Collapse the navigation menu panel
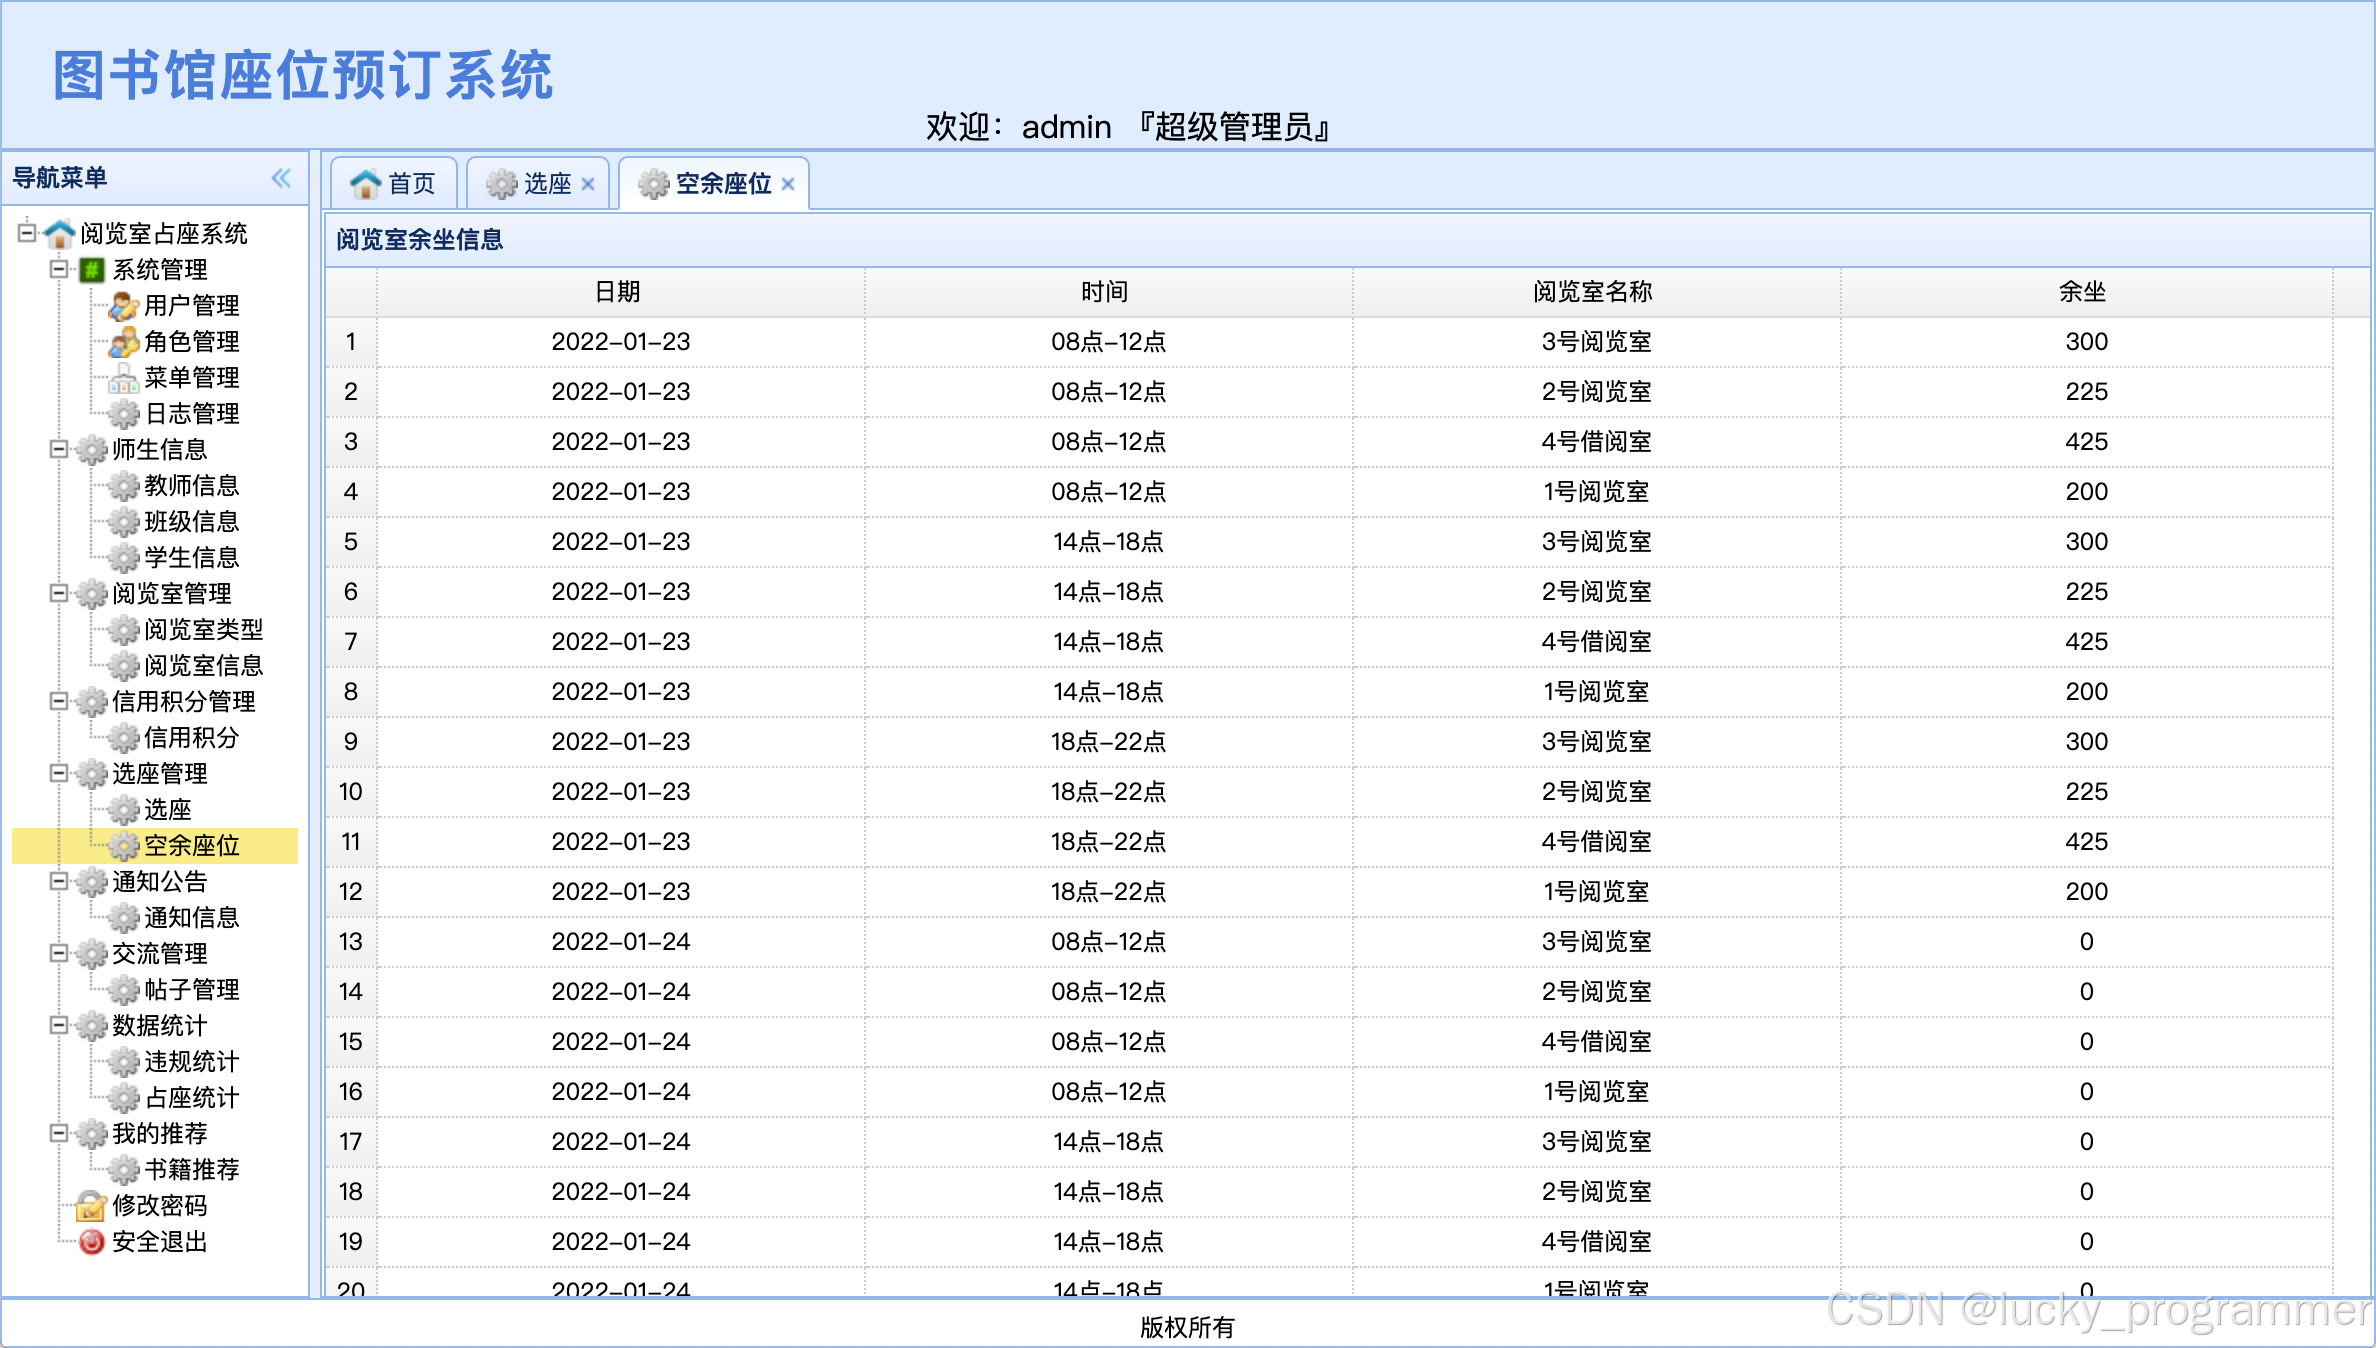The width and height of the screenshot is (2376, 1348). click(281, 178)
